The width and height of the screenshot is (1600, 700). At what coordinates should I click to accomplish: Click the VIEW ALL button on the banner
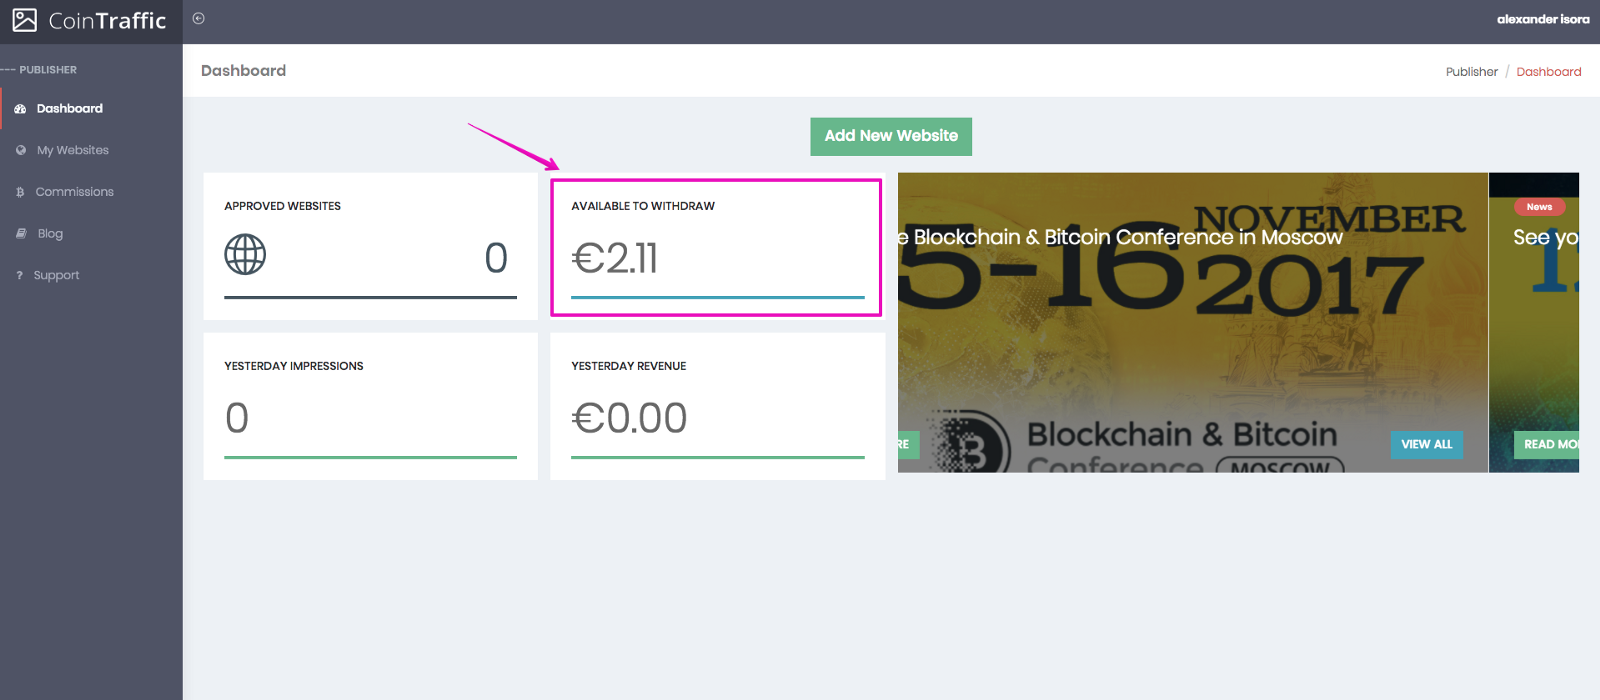[x=1426, y=444]
